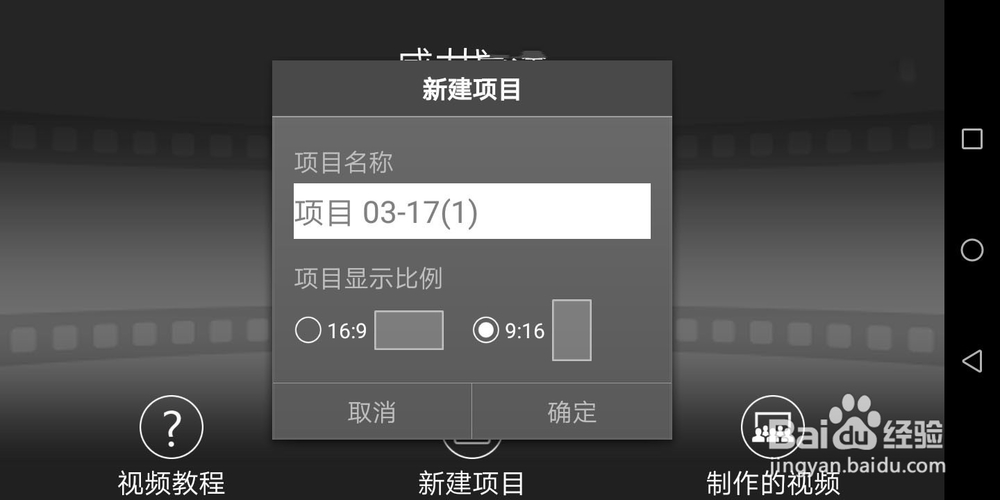Tap the Android back triangle button
1000x500 pixels.
pyautogui.click(x=971, y=361)
